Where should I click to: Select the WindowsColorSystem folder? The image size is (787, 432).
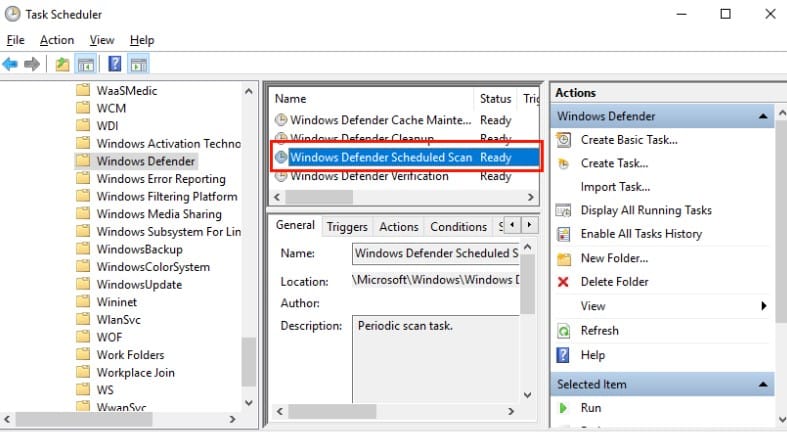click(x=153, y=267)
